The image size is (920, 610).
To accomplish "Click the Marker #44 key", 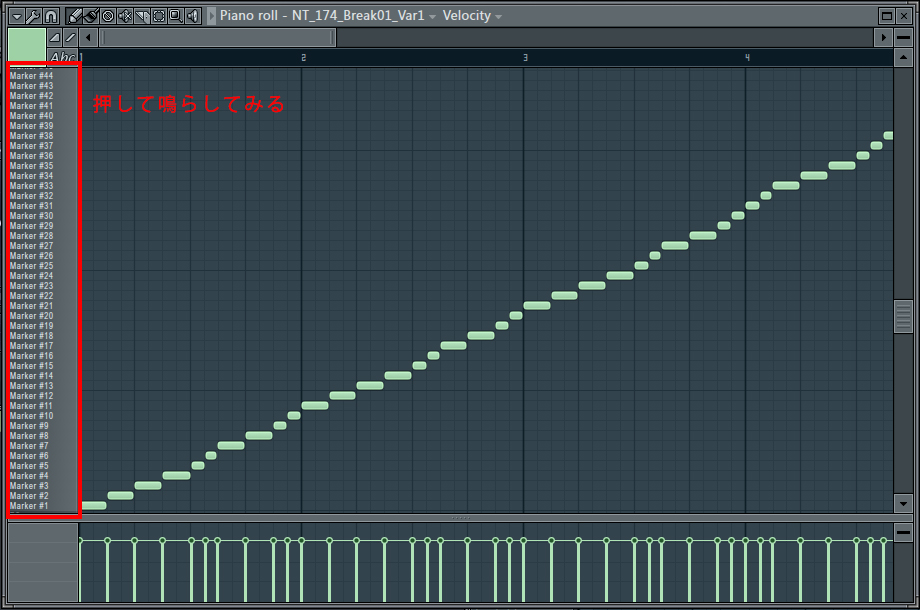I will (x=43, y=76).
